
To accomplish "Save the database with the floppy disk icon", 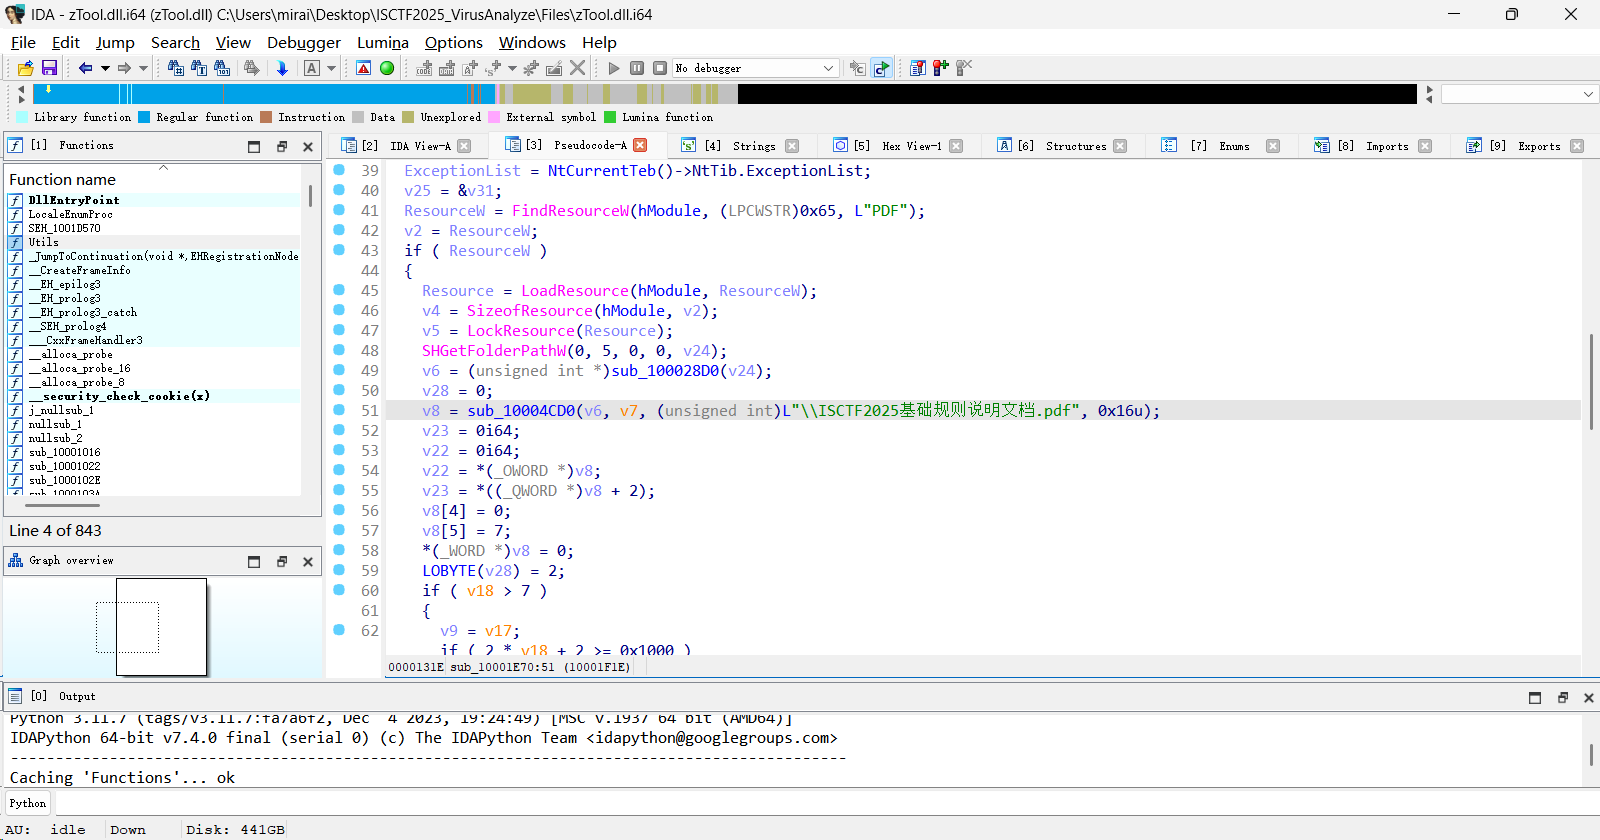I will point(49,68).
